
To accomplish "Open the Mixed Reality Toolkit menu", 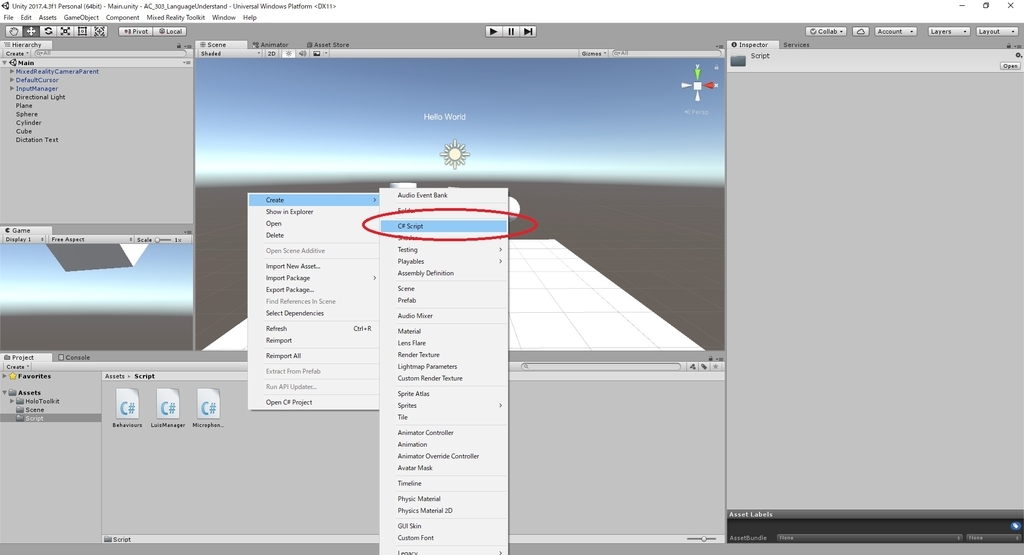I will point(176,18).
